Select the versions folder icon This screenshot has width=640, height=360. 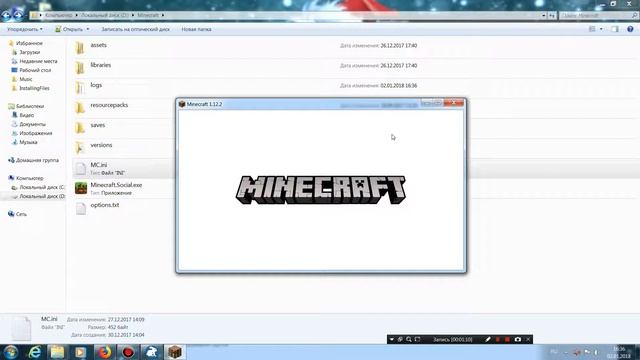80,147
